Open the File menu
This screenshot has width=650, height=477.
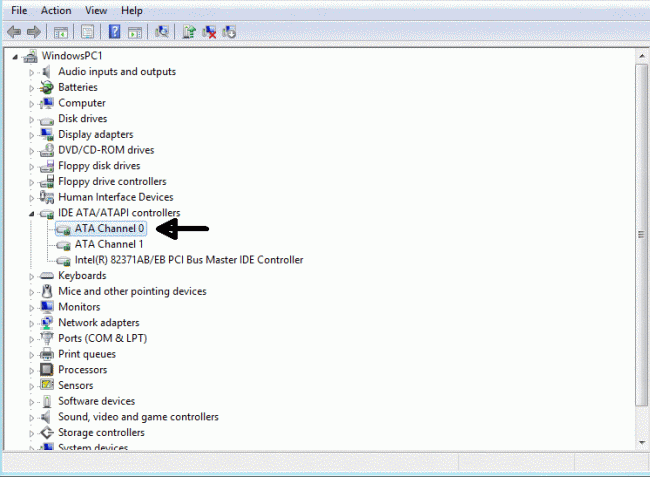click(x=19, y=10)
